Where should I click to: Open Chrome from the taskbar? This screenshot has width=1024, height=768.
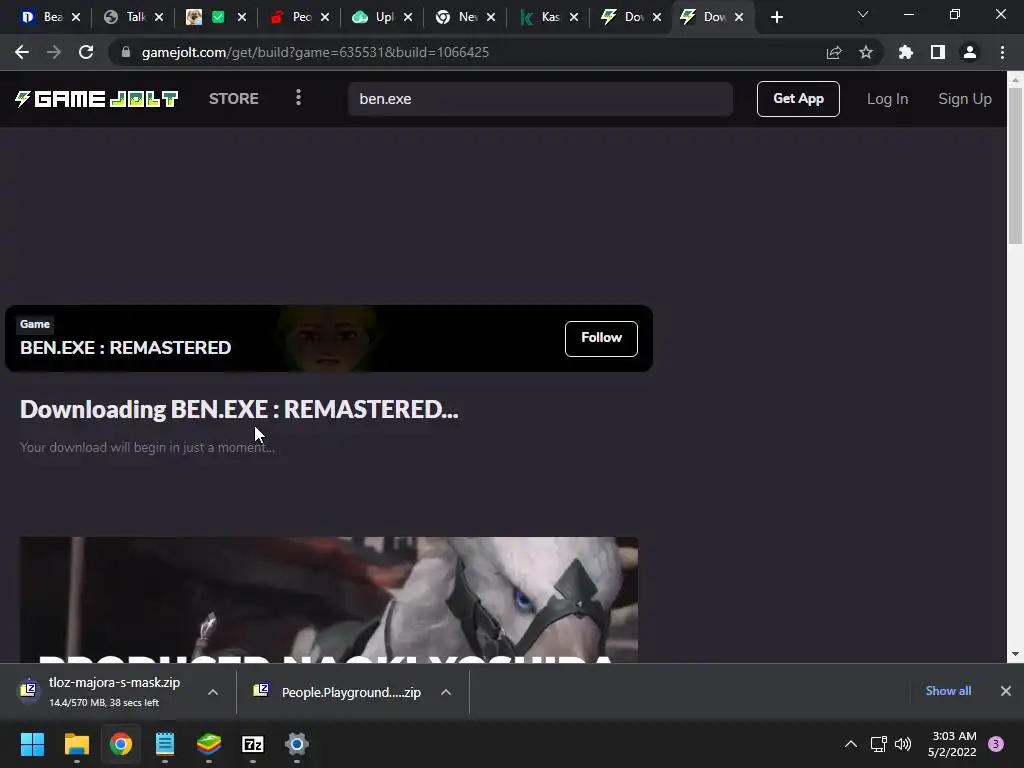point(121,744)
